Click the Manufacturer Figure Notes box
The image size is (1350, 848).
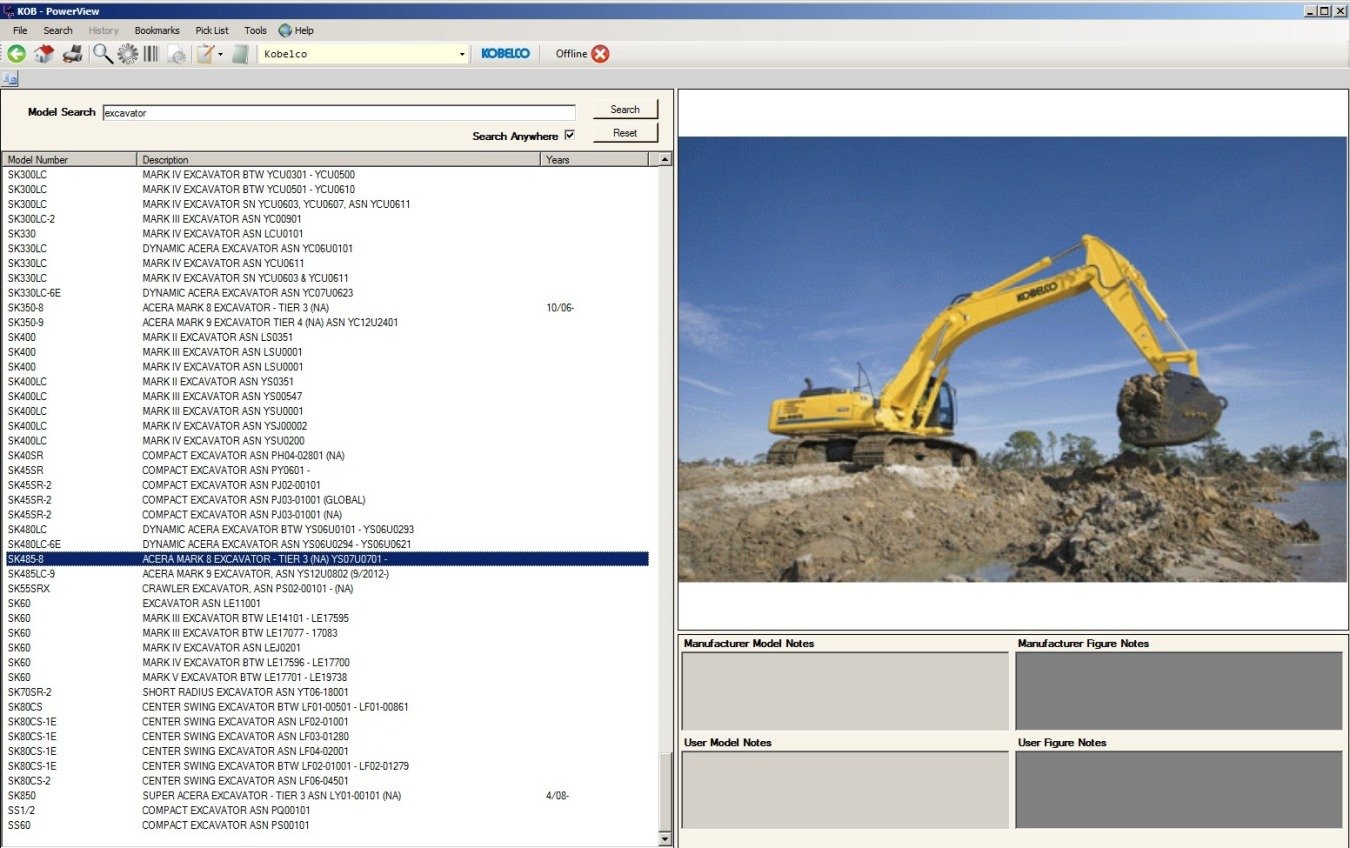tap(1179, 691)
